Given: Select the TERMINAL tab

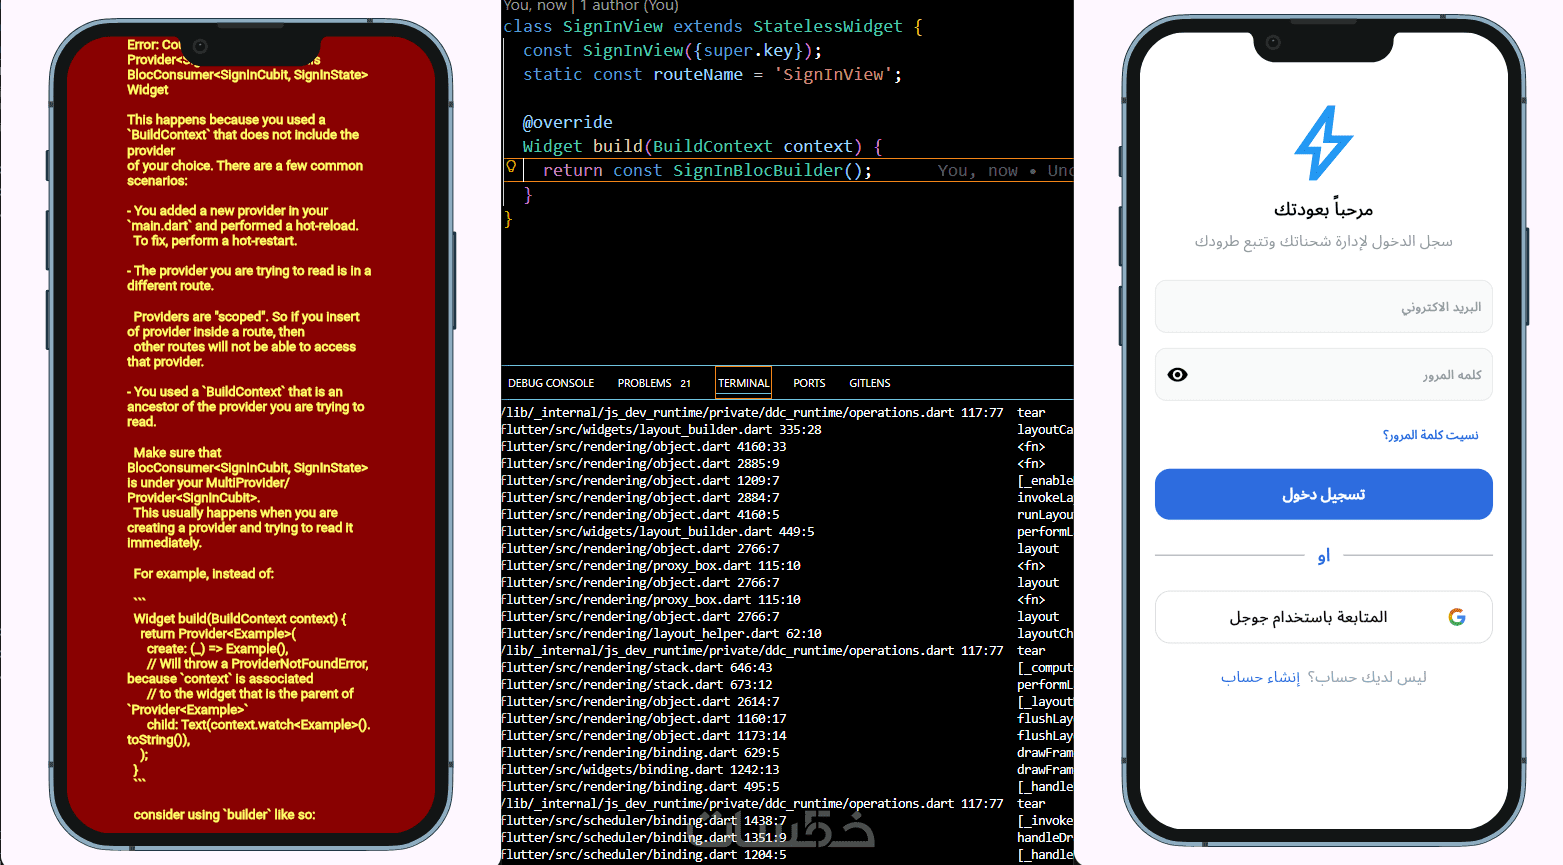Looking at the screenshot, I should click(x=744, y=383).
